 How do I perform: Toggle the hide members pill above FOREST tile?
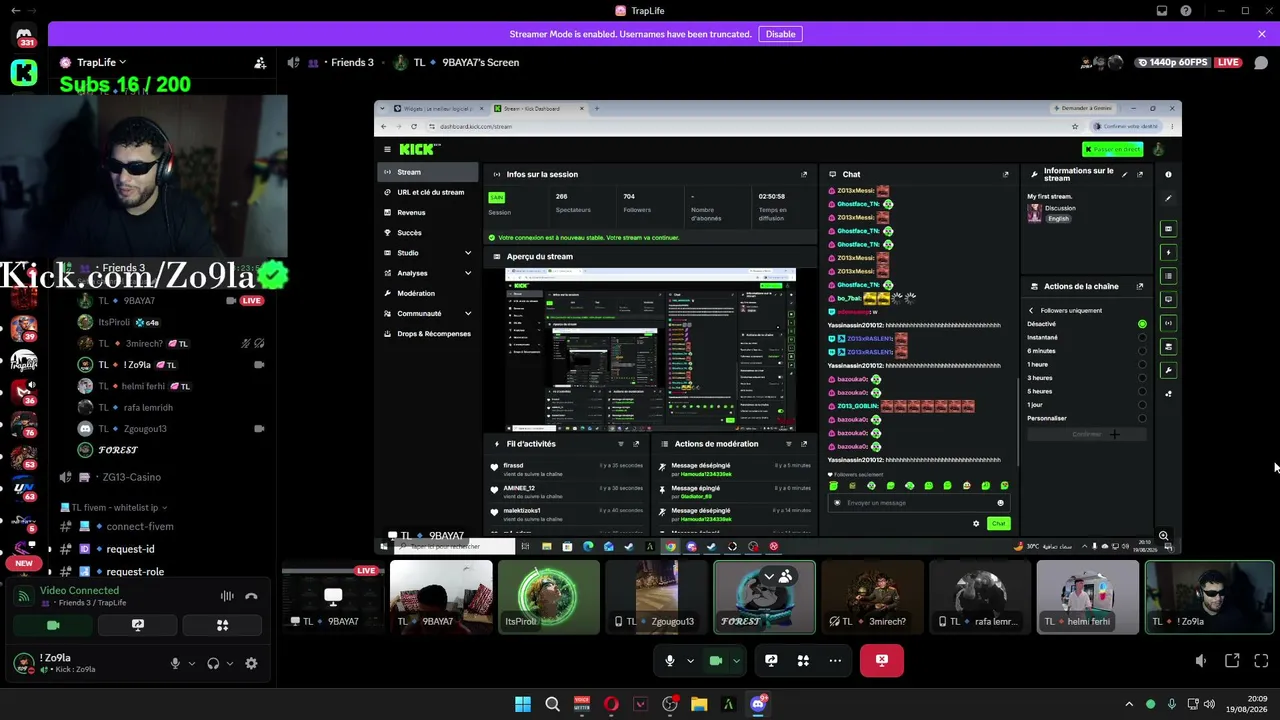777,576
